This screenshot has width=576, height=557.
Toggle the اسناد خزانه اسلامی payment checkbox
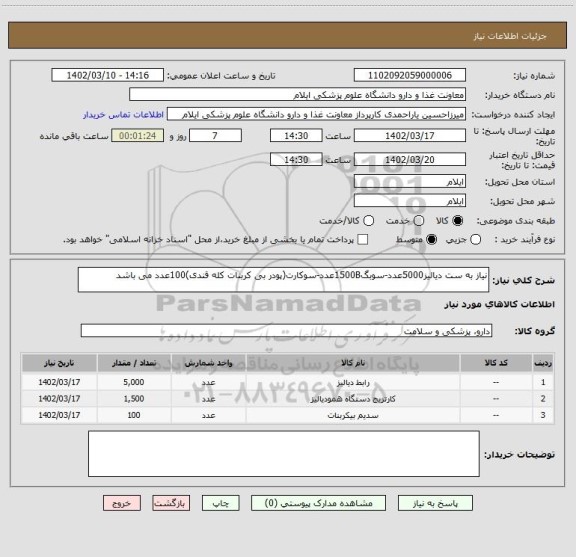click(x=363, y=240)
